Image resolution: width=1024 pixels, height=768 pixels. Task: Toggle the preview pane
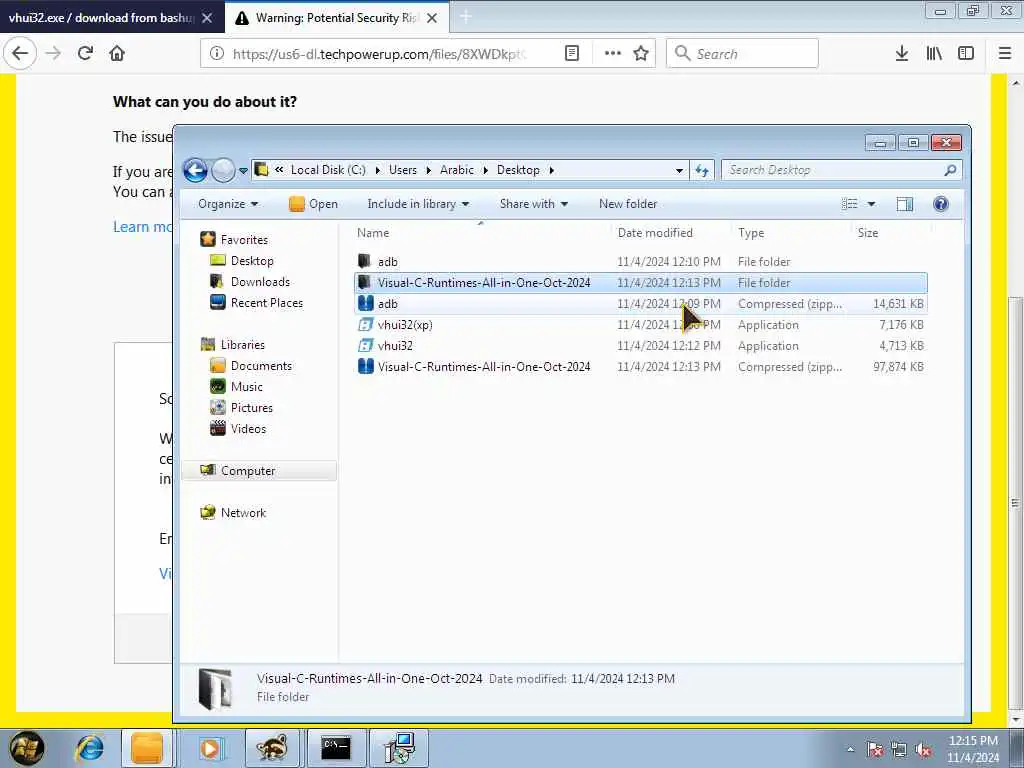(904, 204)
